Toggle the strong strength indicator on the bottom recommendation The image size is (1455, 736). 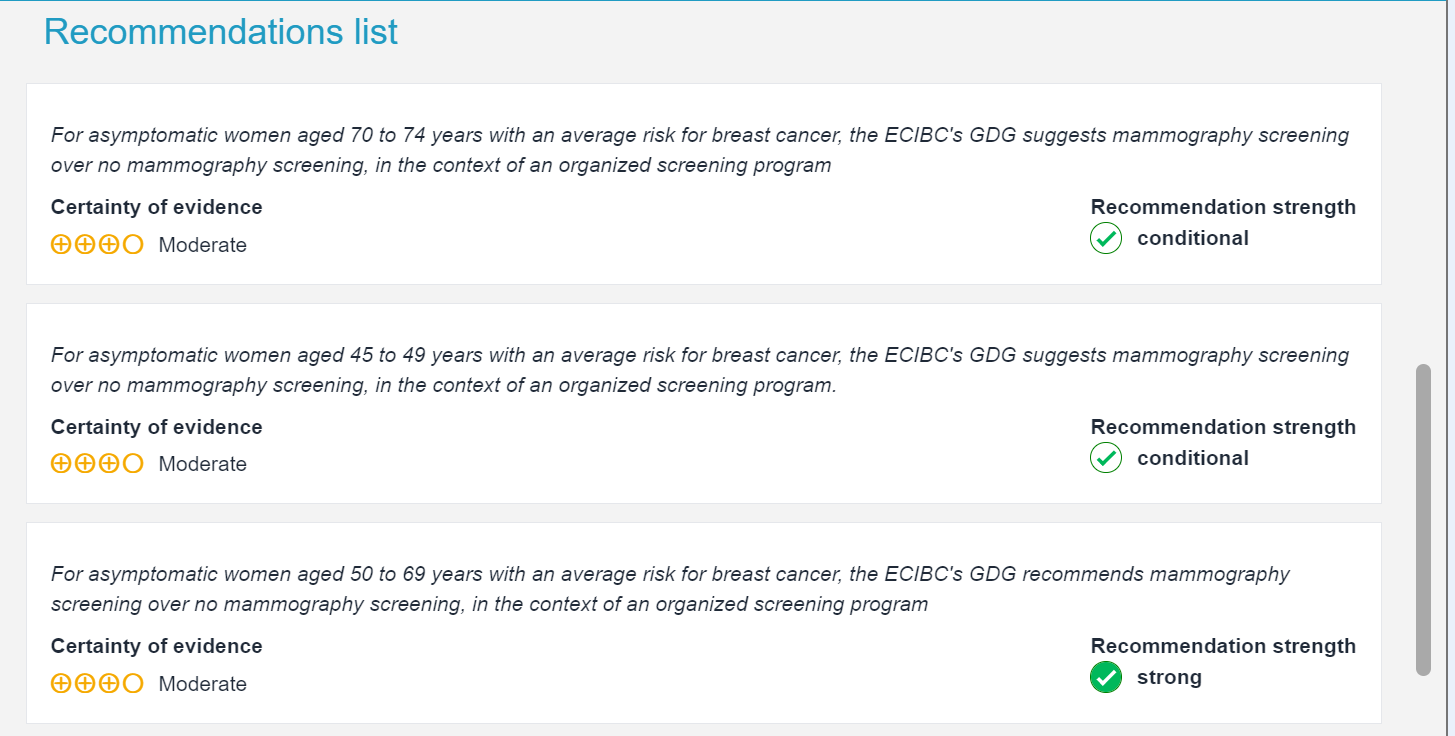1105,678
